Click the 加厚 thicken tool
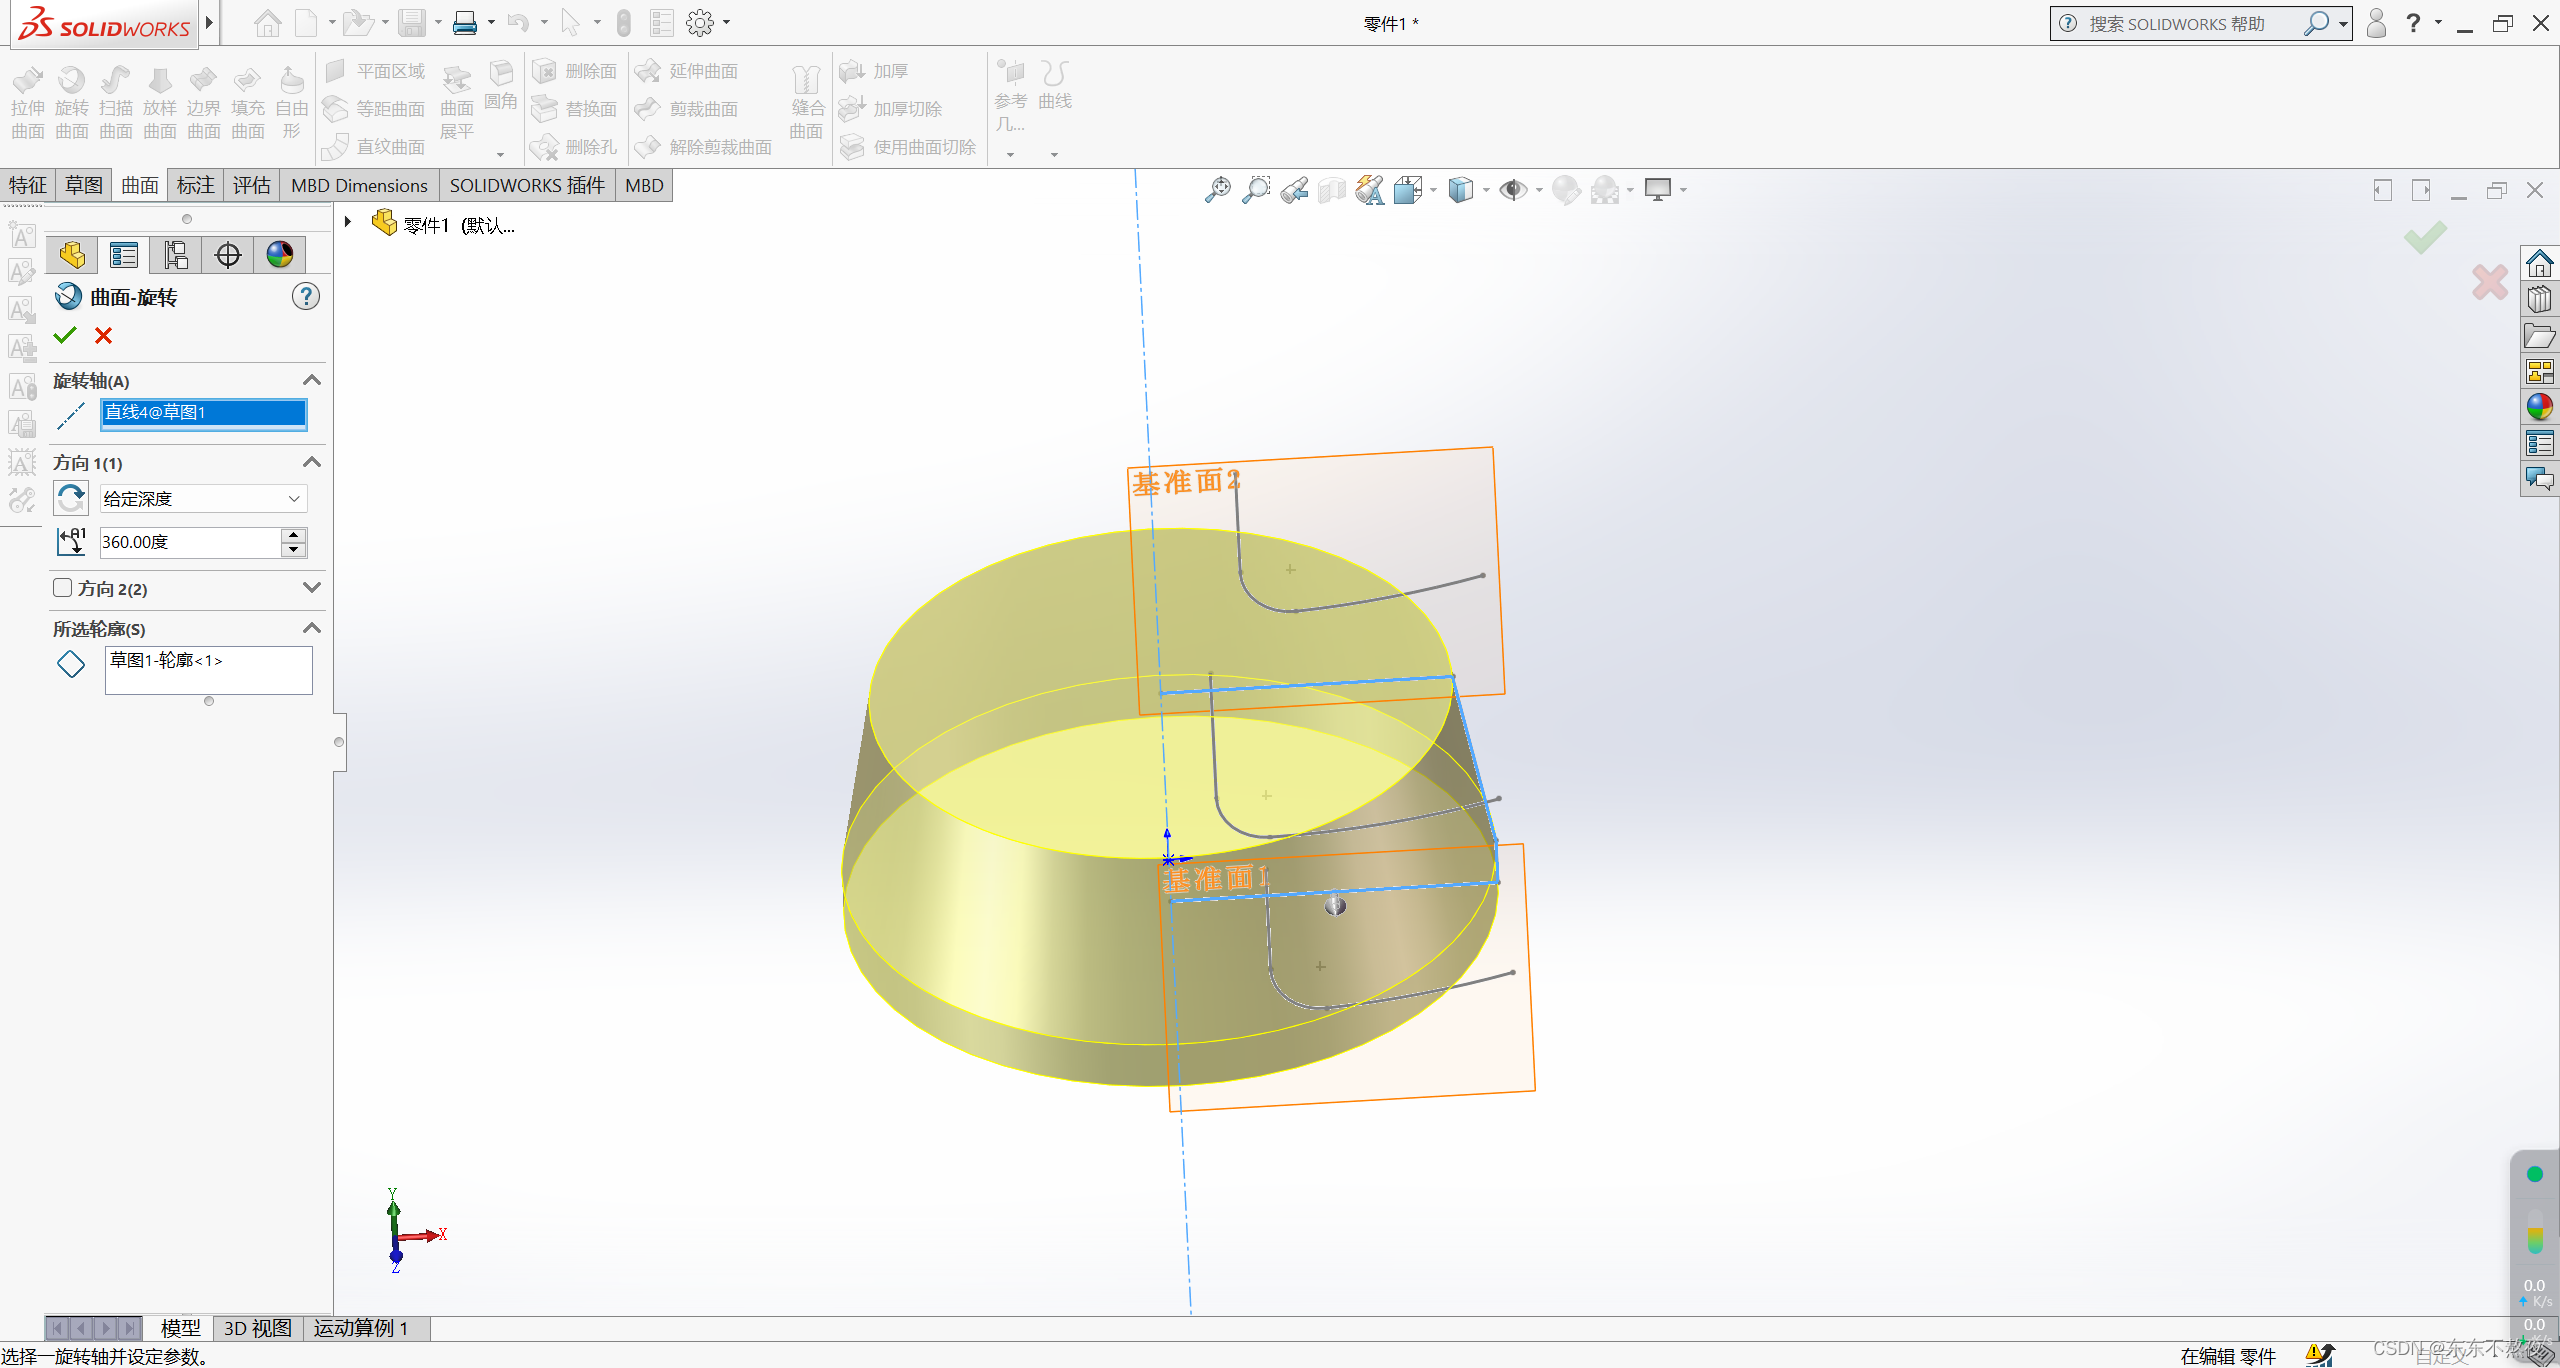This screenshot has width=2560, height=1368. click(x=875, y=71)
